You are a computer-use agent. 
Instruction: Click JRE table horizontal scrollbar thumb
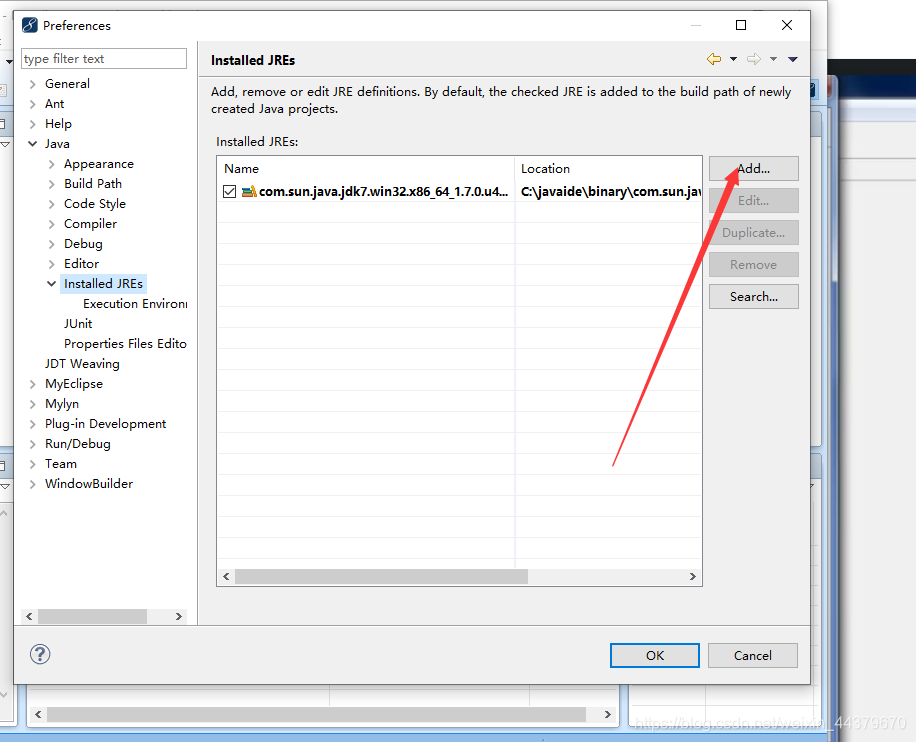pos(381,577)
